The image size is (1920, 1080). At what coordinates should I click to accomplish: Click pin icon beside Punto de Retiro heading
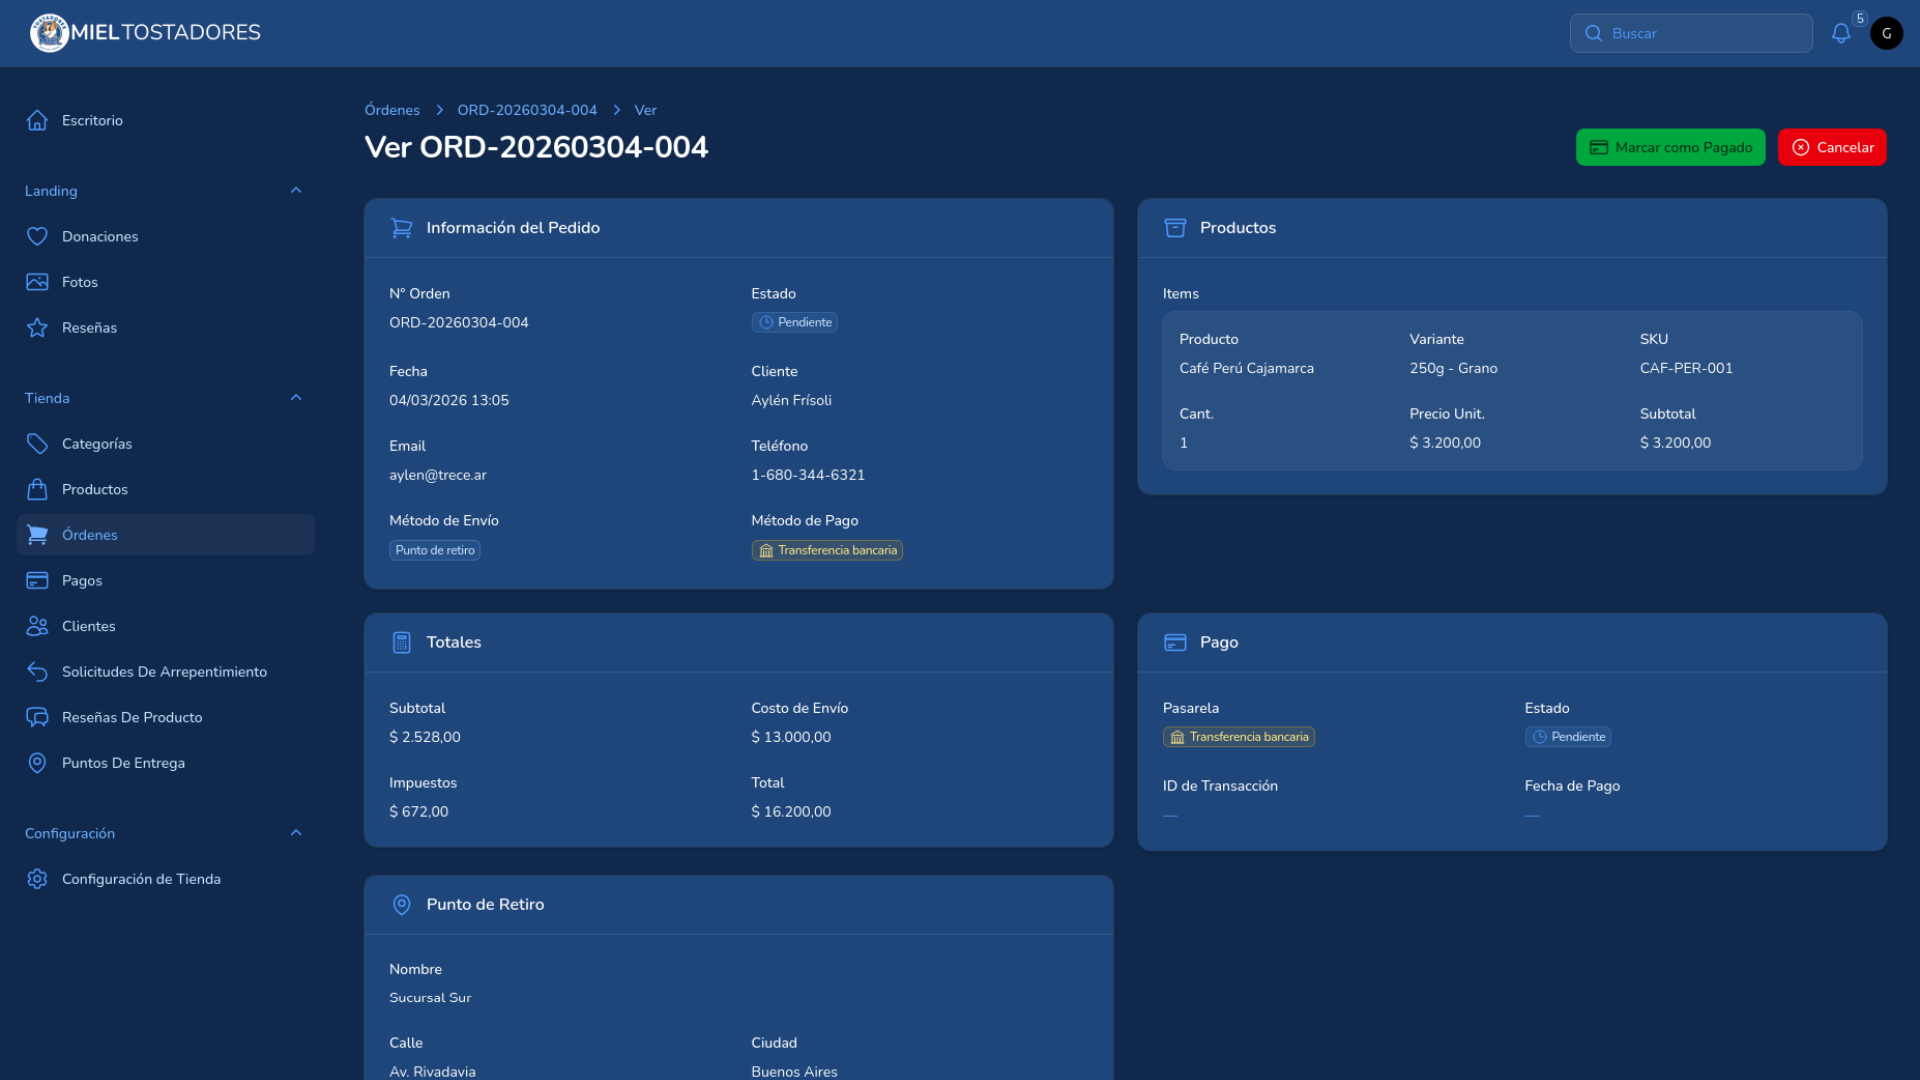pyautogui.click(x=402, y=904)
